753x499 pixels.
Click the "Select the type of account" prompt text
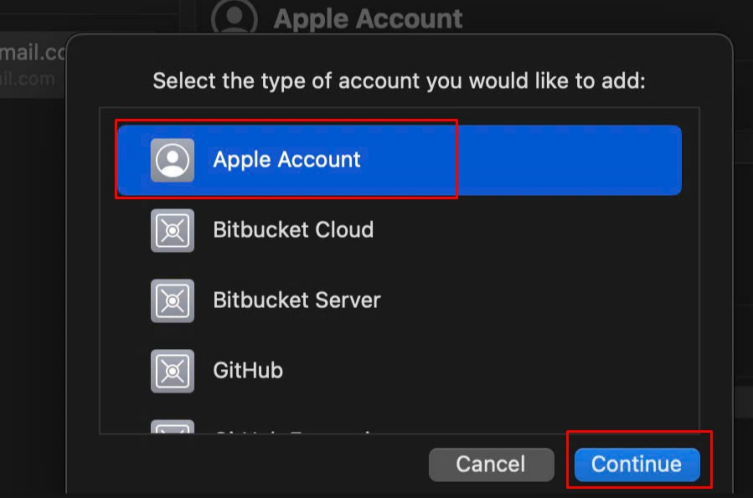point(399,81)
